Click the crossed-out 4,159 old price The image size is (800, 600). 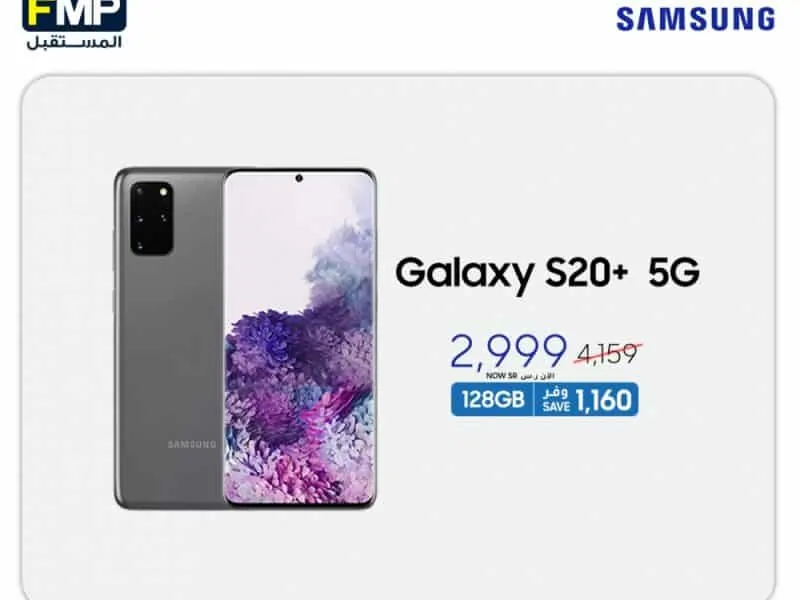(x=608, y=353)
